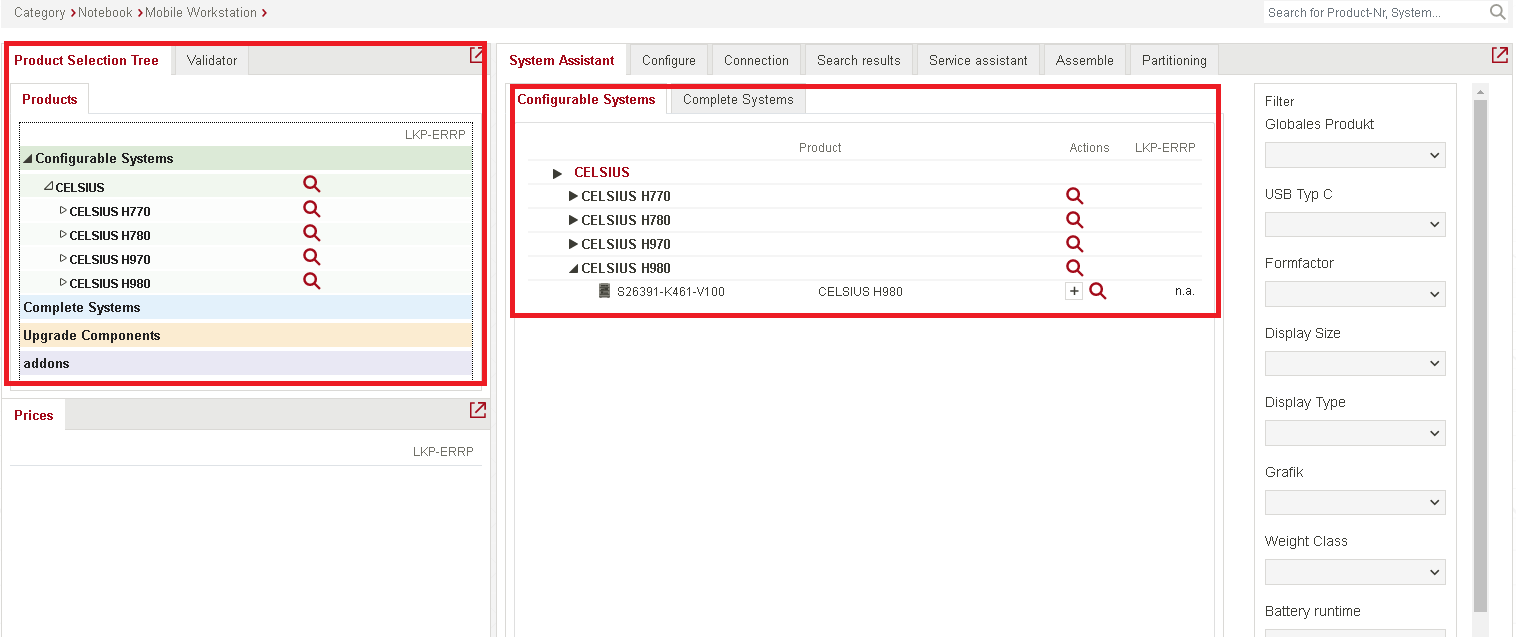Click the device icon beside S26391-K461-V100
This screenshot has width=1516, height=637.
tap(604, 291)
